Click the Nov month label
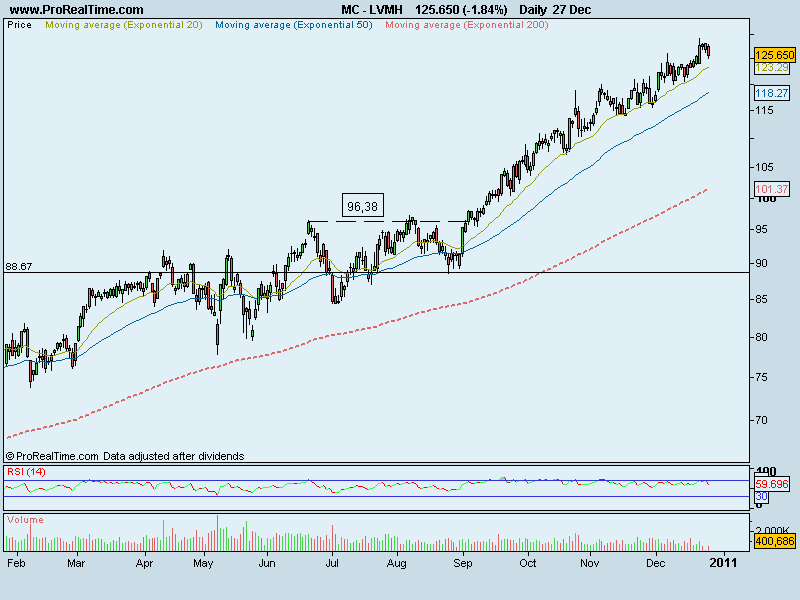This screenshot has width=800, height=600. point(590,563)
